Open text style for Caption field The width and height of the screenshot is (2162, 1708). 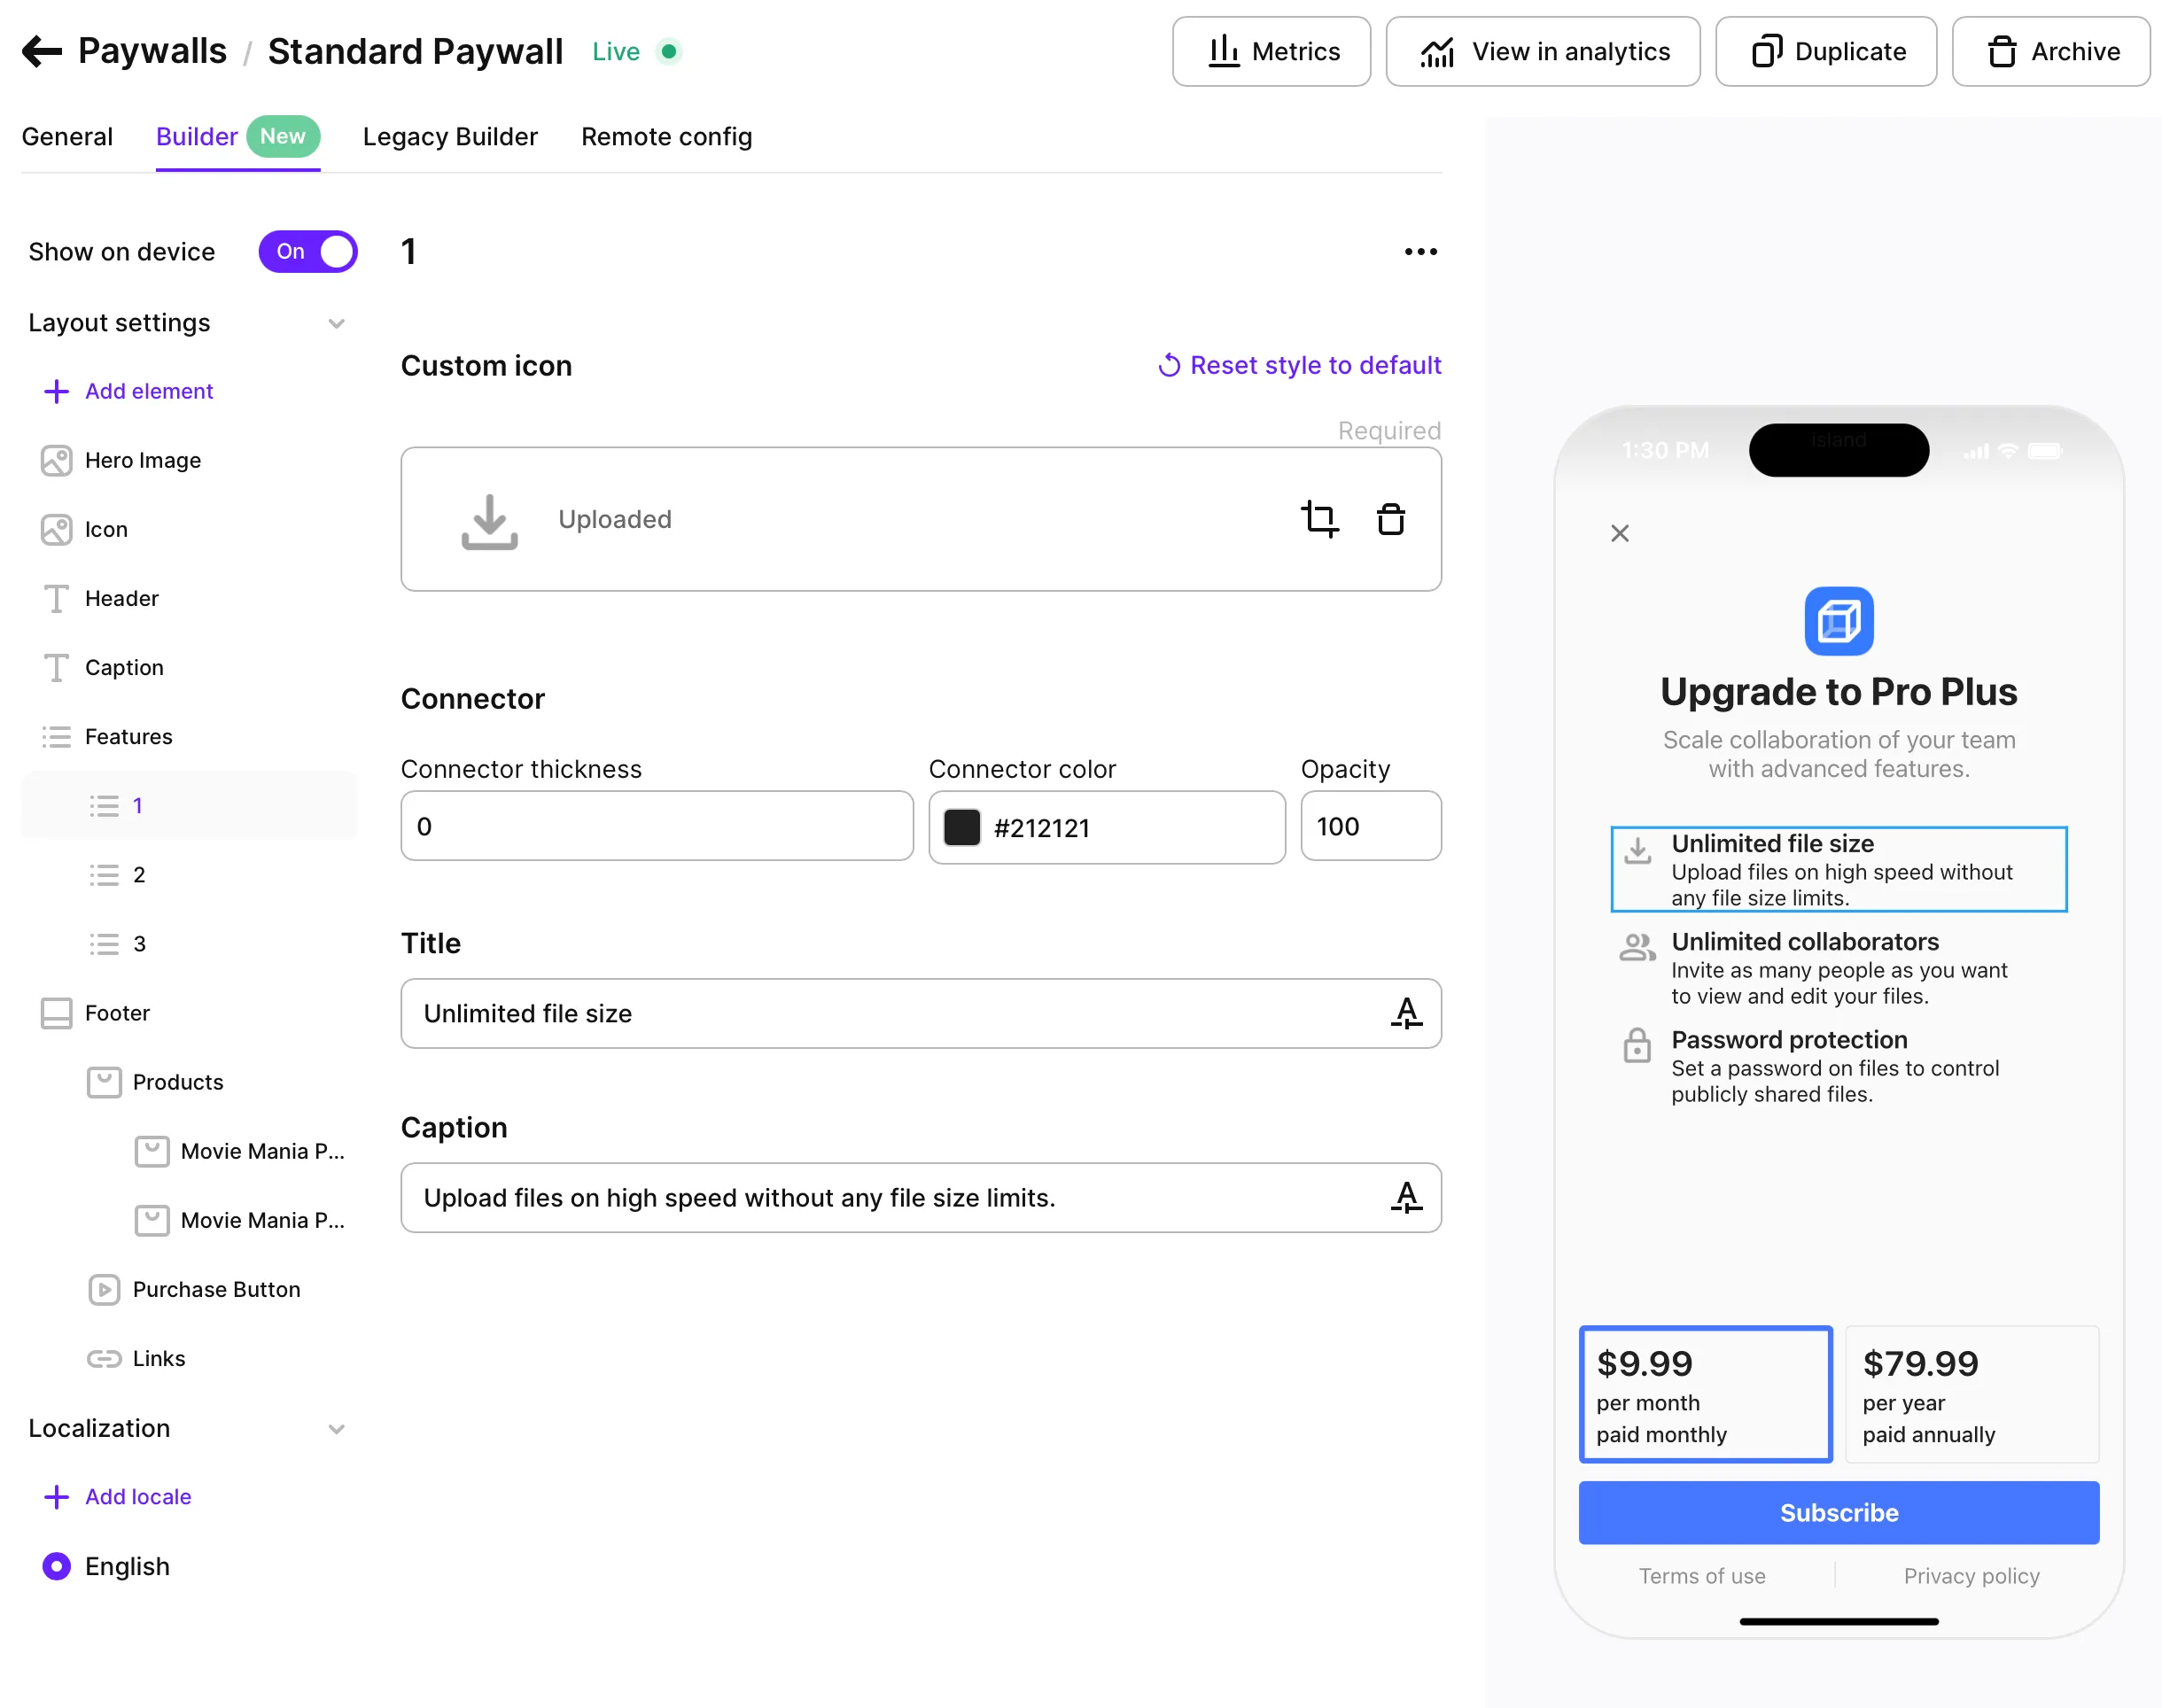[1406, 1197]
